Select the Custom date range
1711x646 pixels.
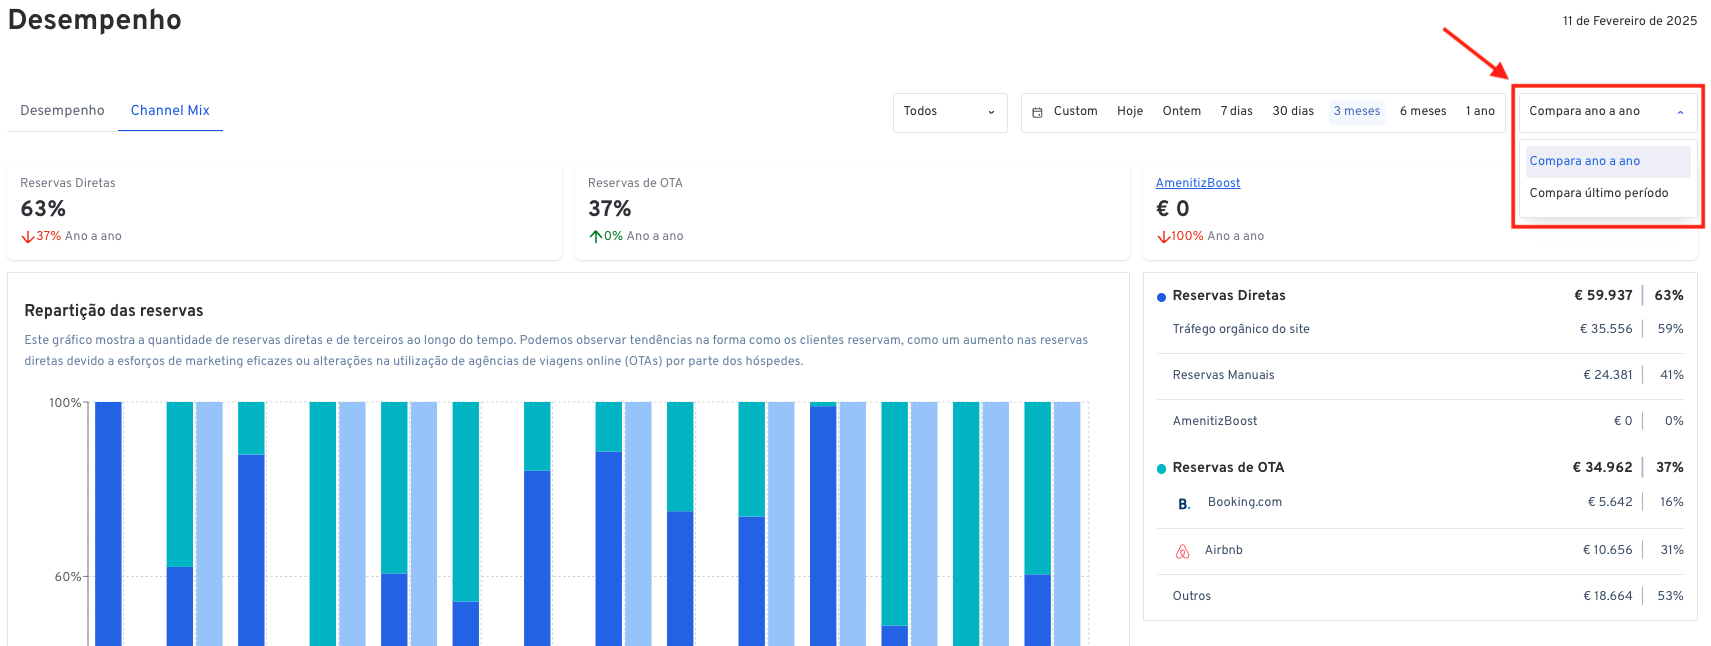(1075, 112)
